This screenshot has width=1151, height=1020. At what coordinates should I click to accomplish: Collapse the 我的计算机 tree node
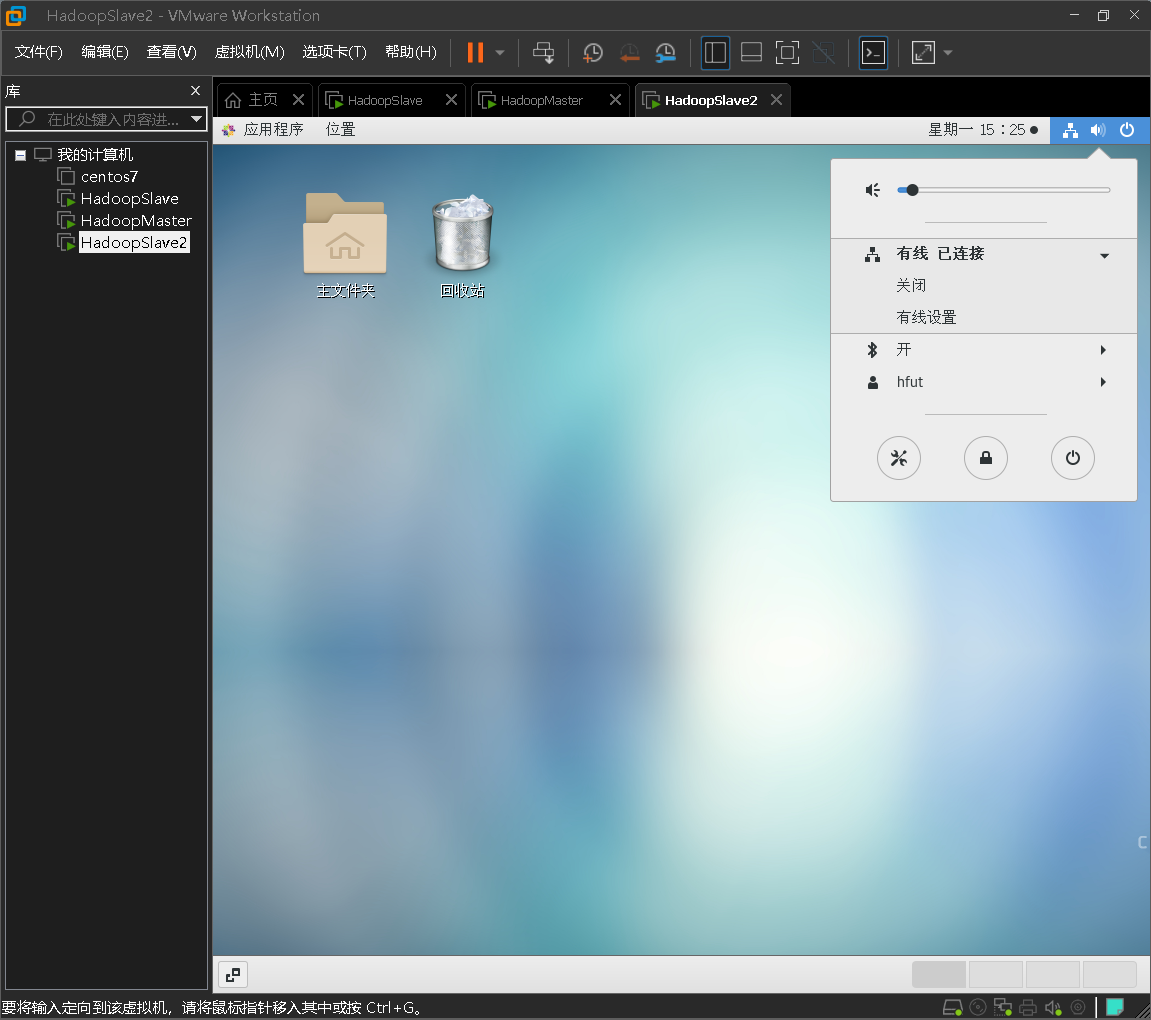21,155
